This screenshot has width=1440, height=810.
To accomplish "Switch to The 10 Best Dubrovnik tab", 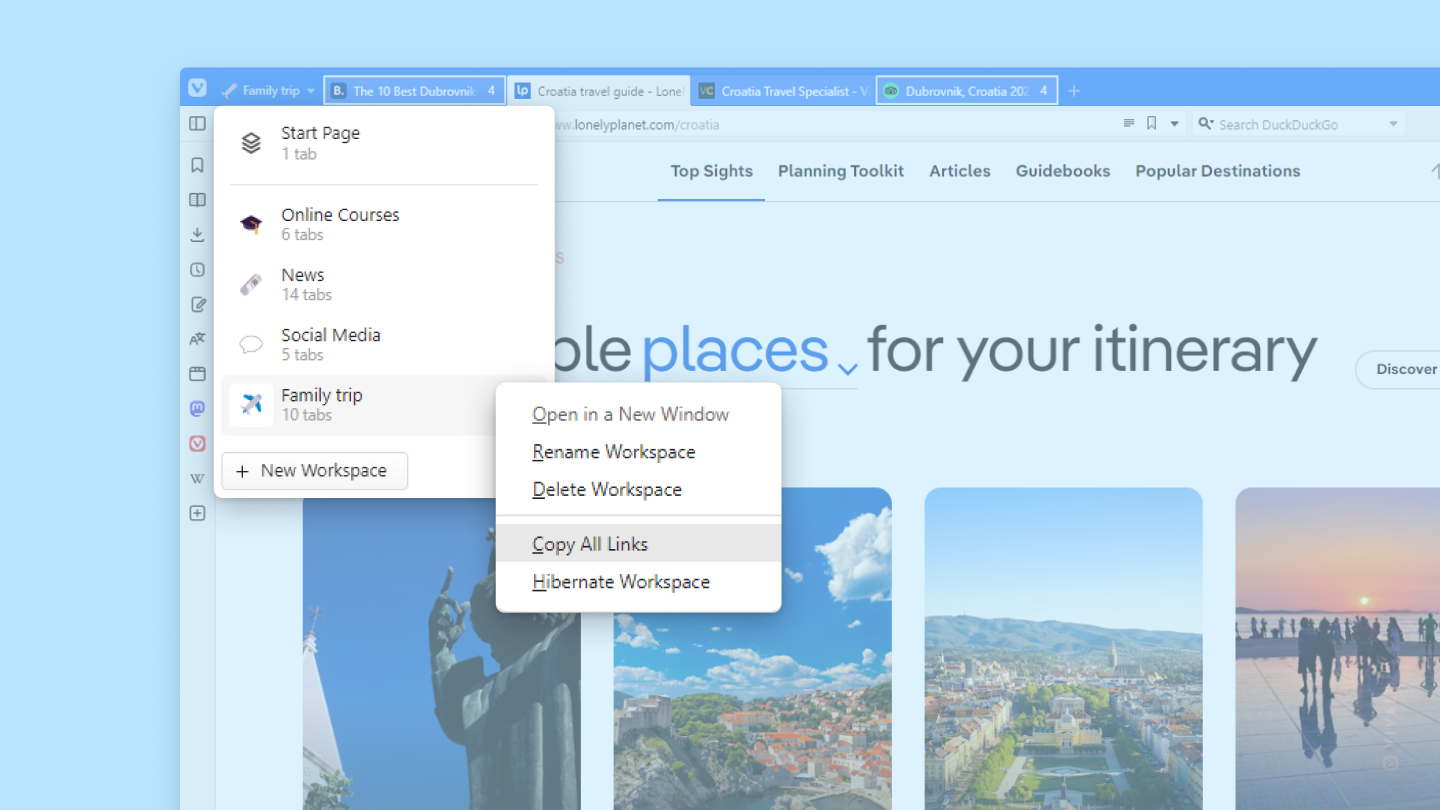I will (x=414, y=91).
